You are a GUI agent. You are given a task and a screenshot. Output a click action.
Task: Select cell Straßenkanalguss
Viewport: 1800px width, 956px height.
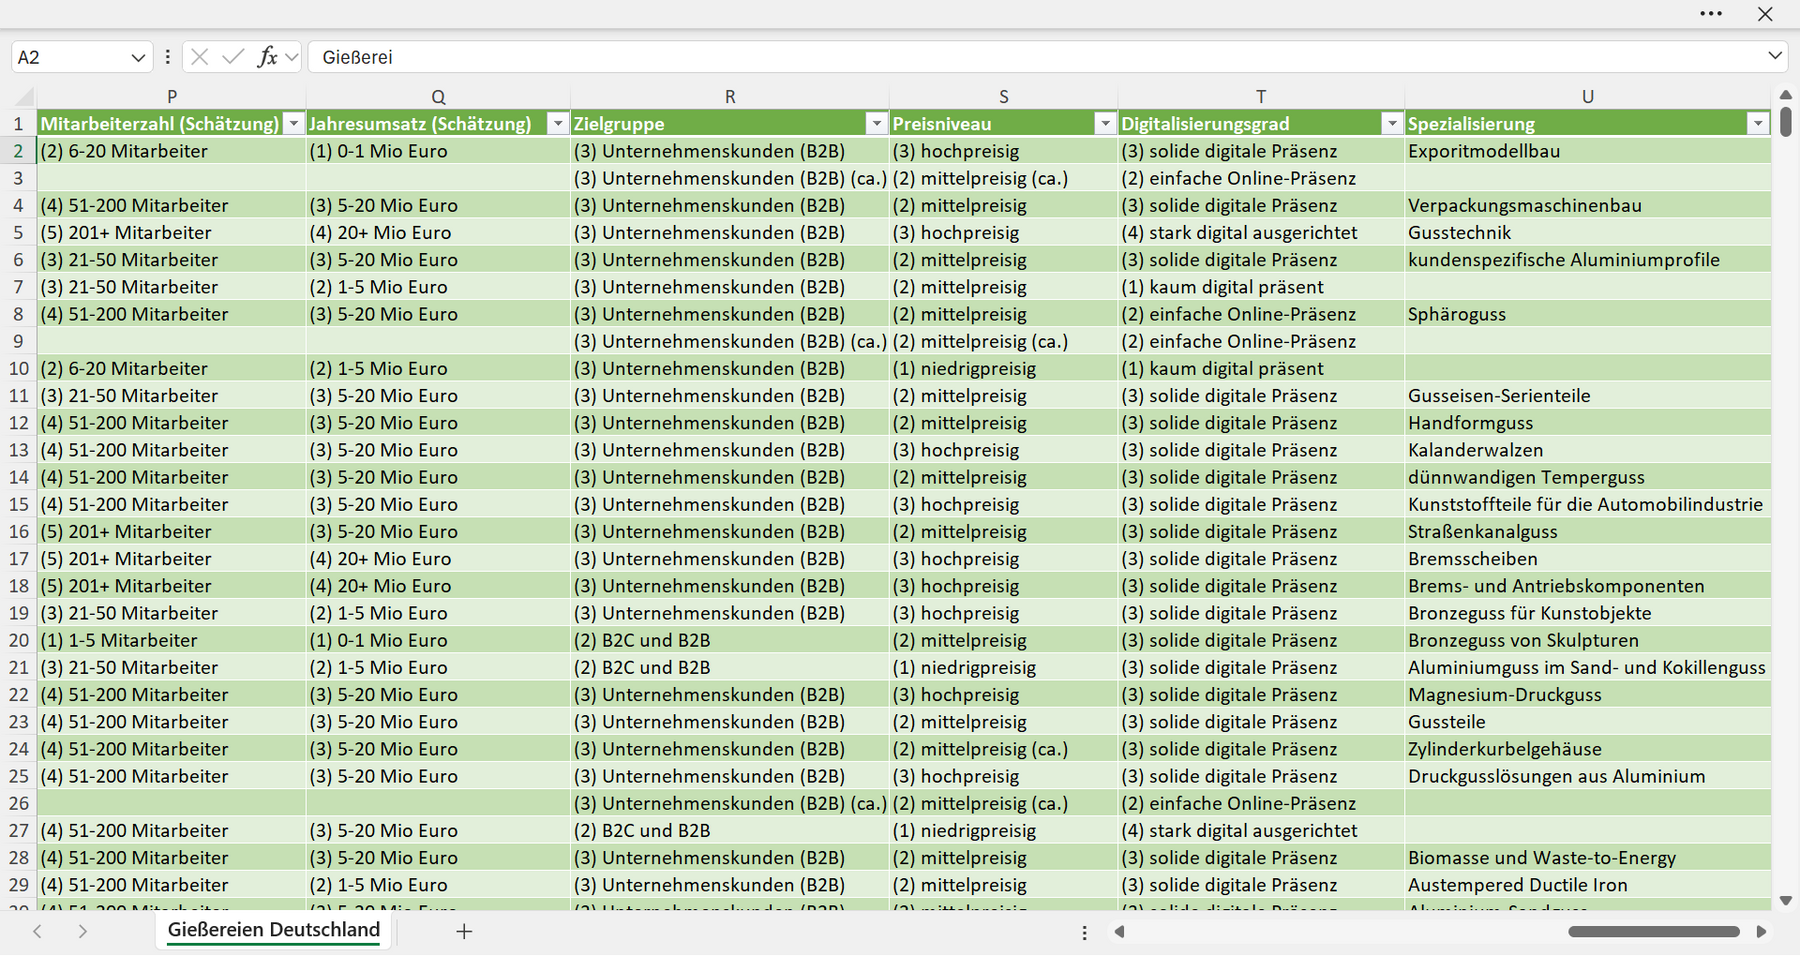1588,532
